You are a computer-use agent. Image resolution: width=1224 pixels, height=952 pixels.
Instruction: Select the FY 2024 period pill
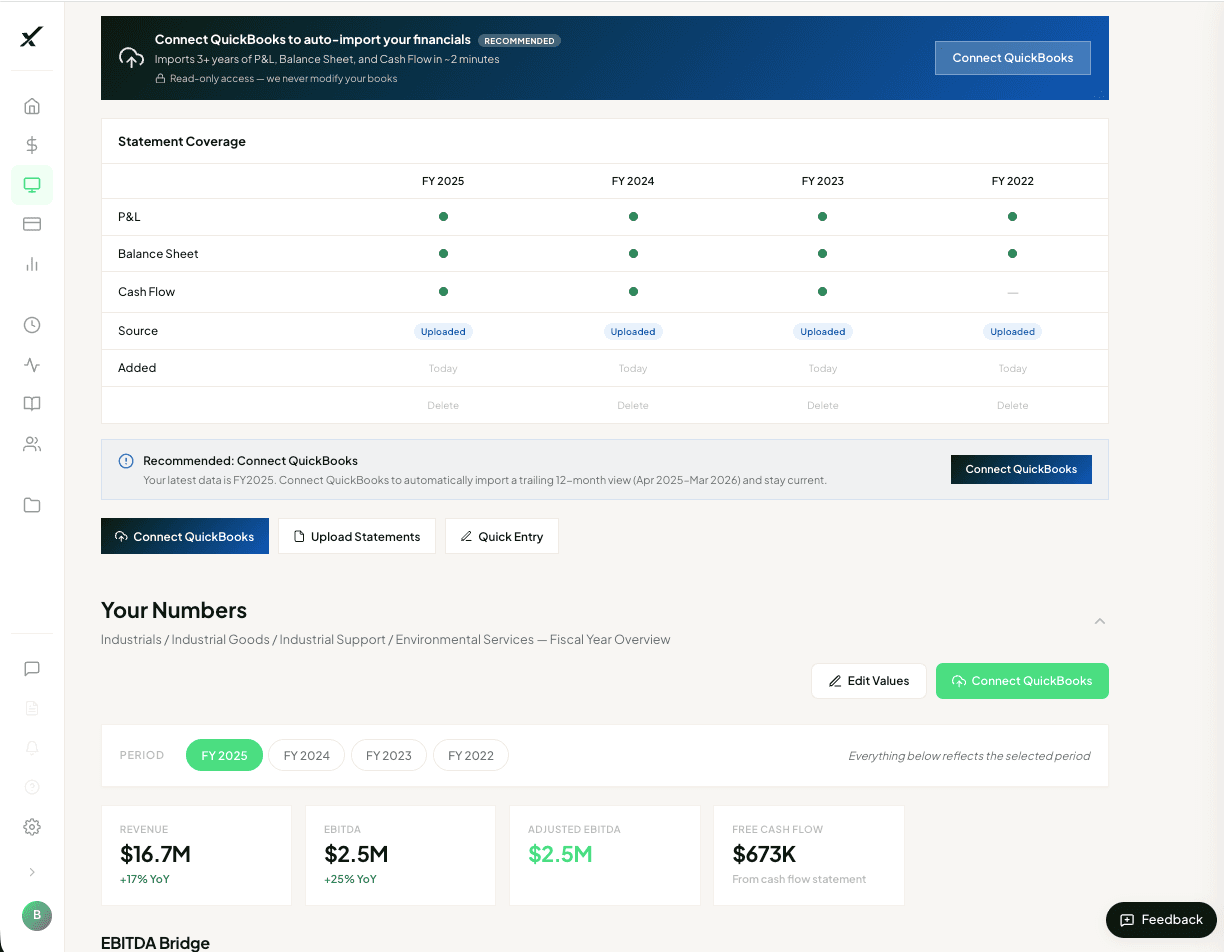coord(306,755)
